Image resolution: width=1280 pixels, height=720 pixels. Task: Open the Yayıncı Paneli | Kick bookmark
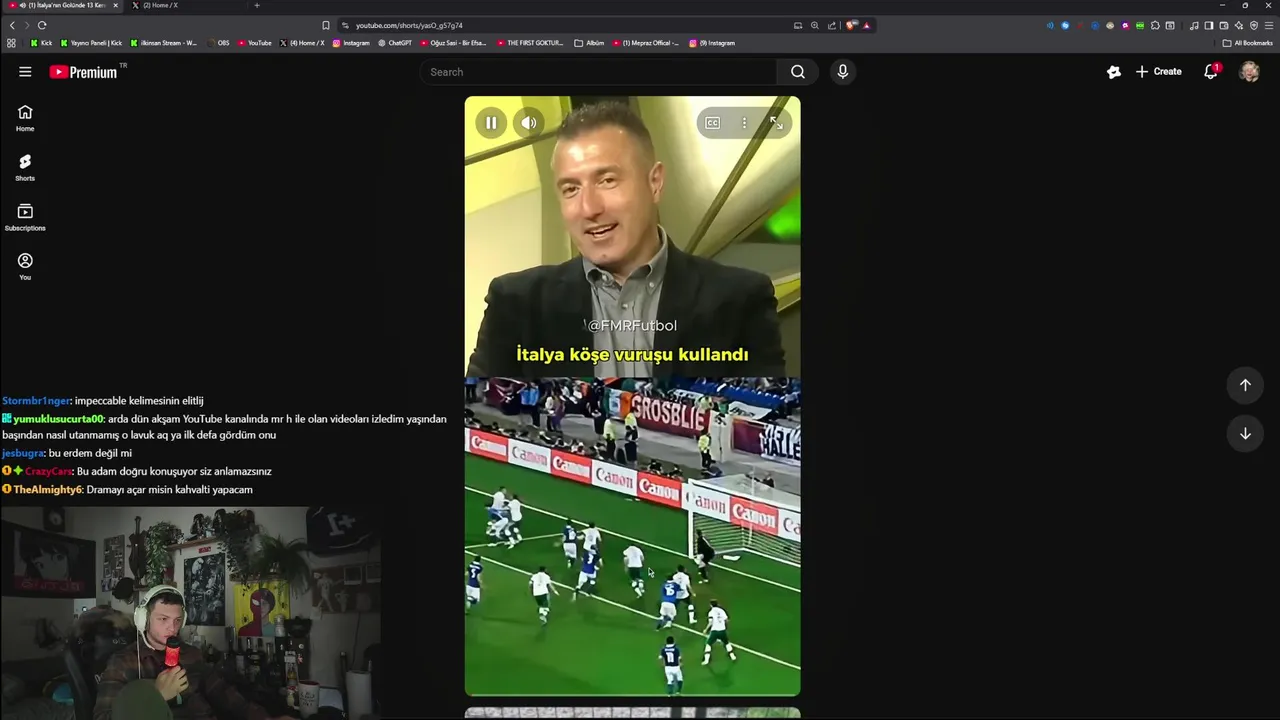(x=91, y=43)
